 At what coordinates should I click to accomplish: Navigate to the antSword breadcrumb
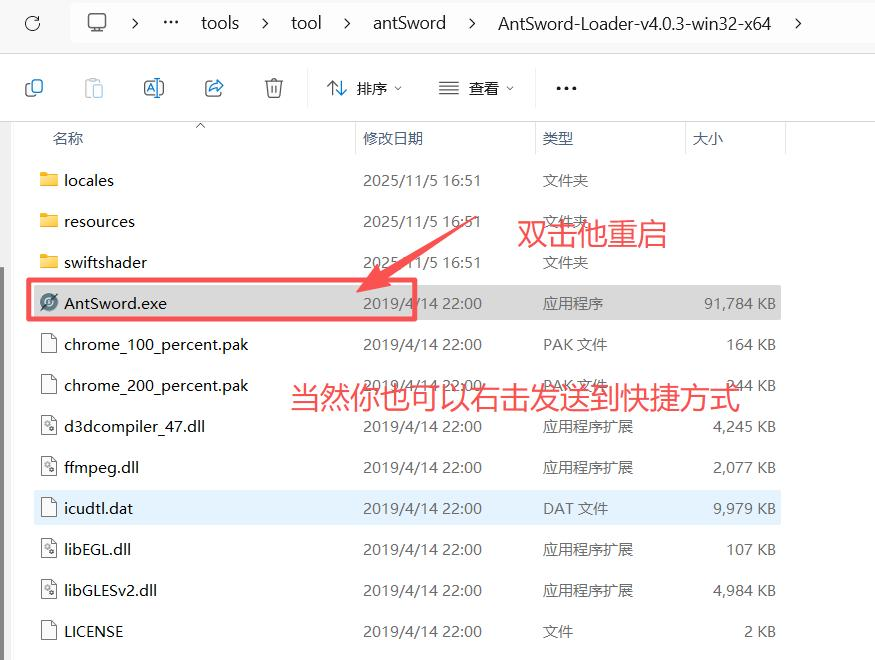(x=409, y=23)
